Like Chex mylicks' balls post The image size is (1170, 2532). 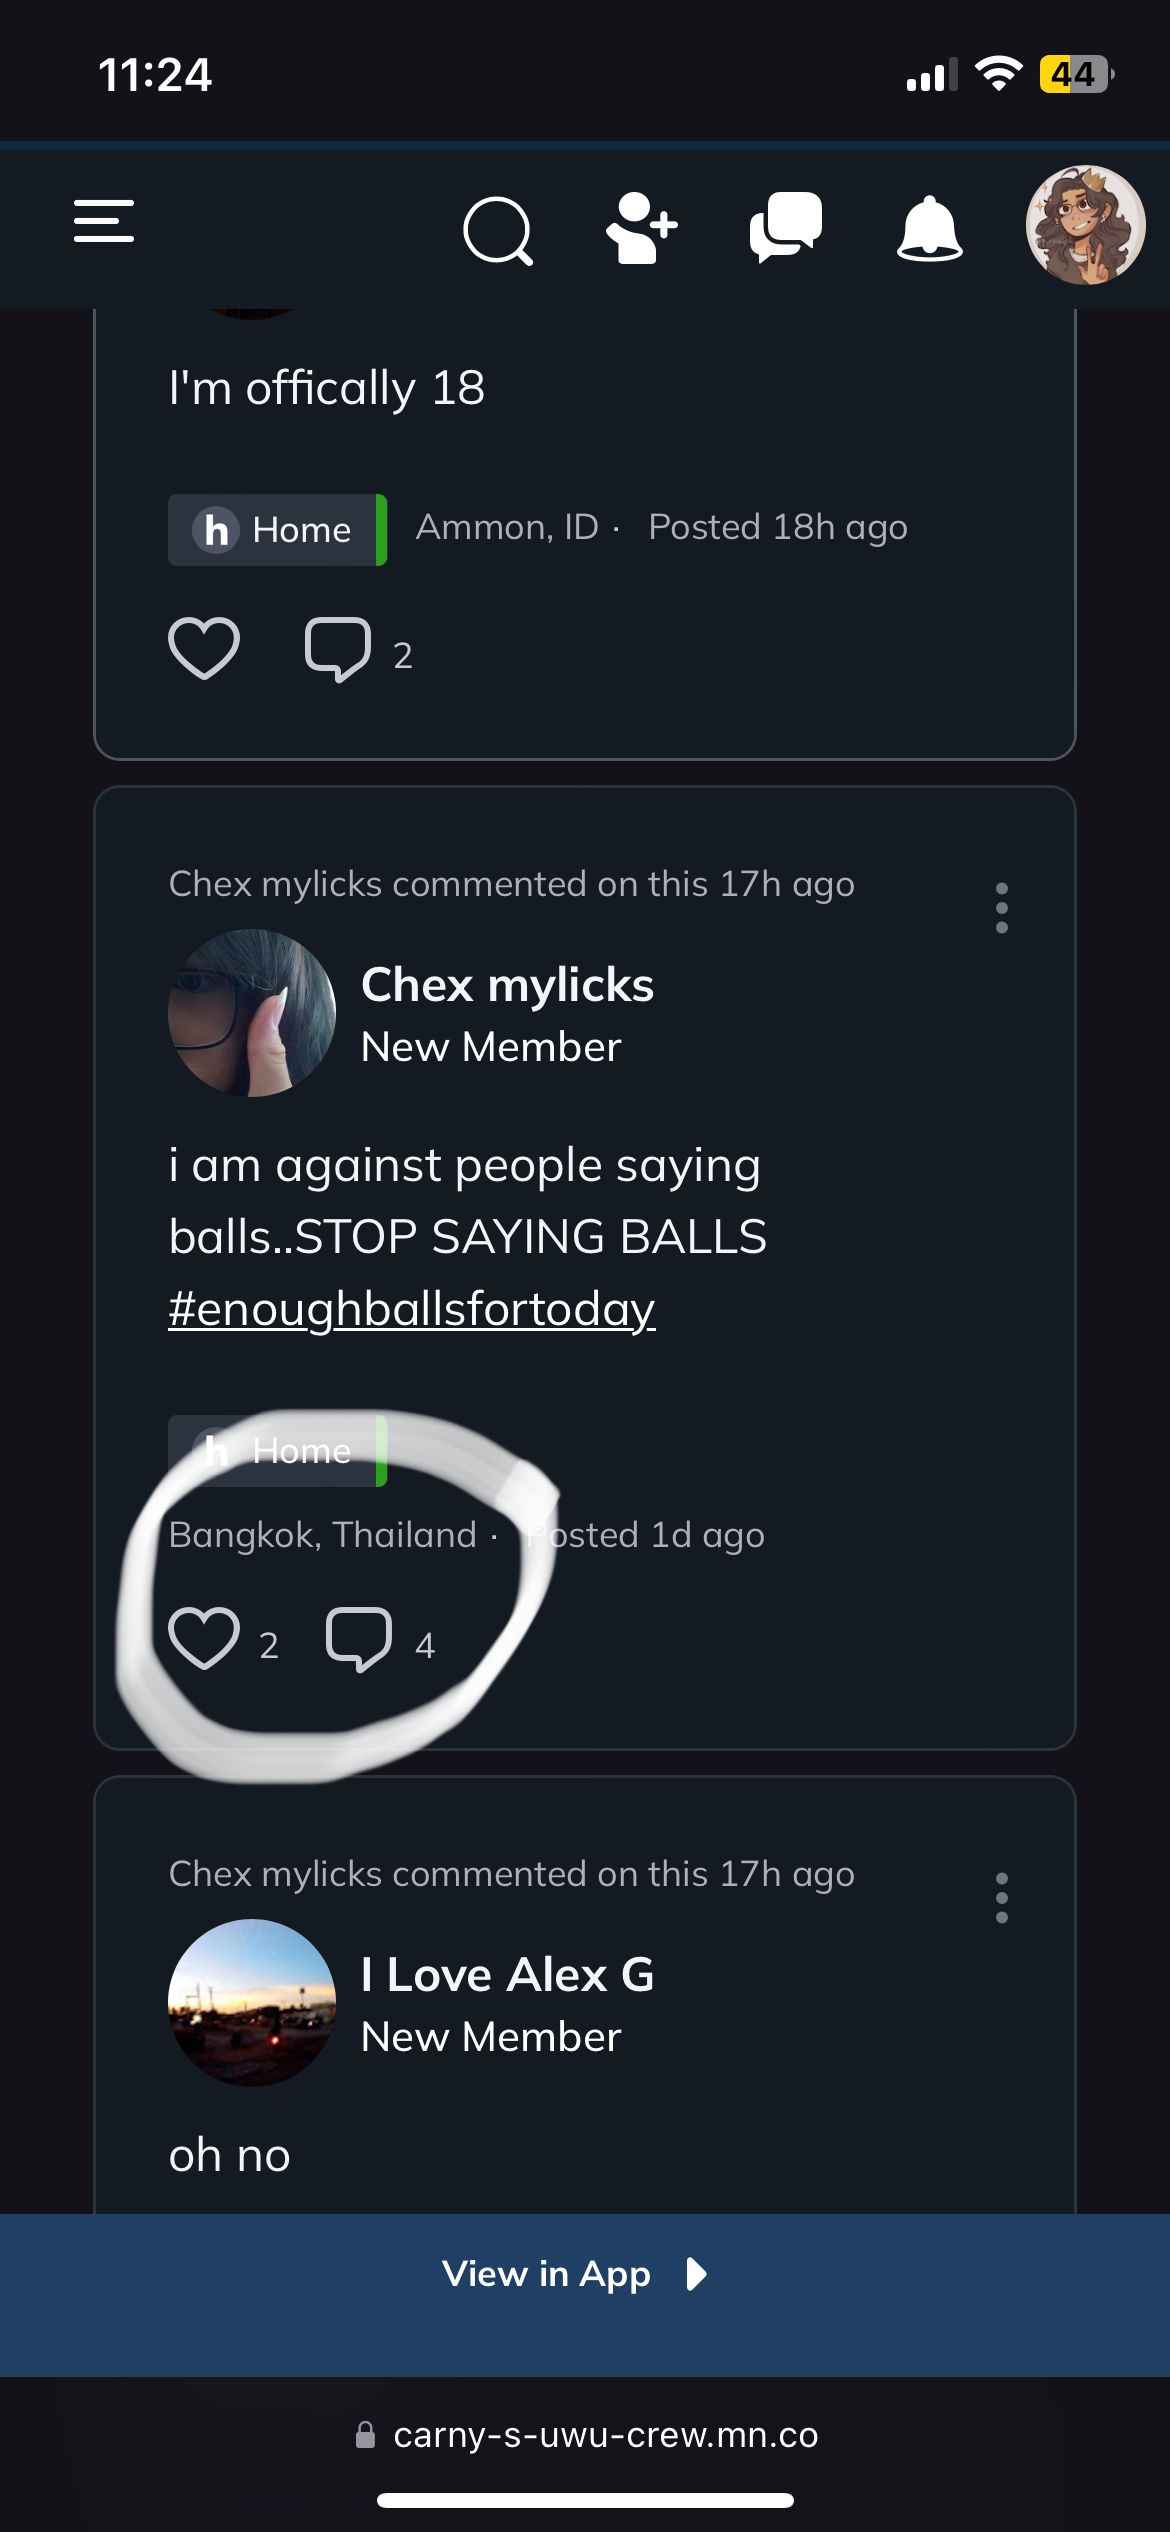204,1638
